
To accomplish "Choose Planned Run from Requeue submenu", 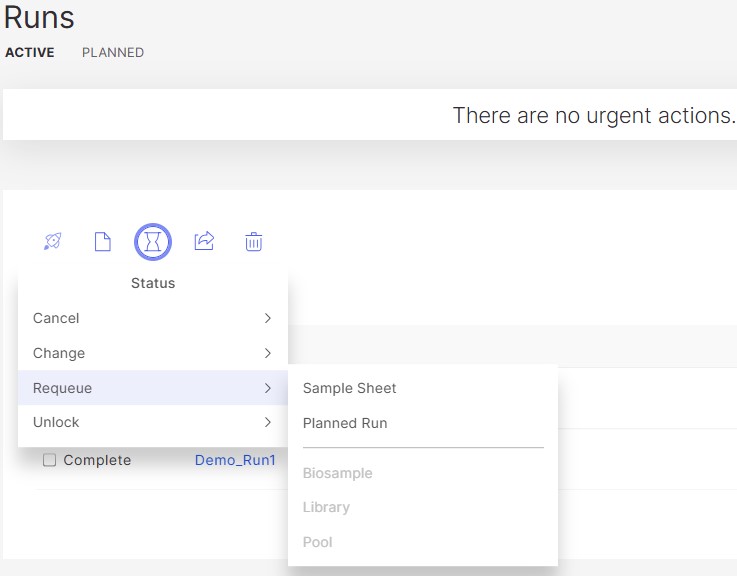I will tap(345, 423).
